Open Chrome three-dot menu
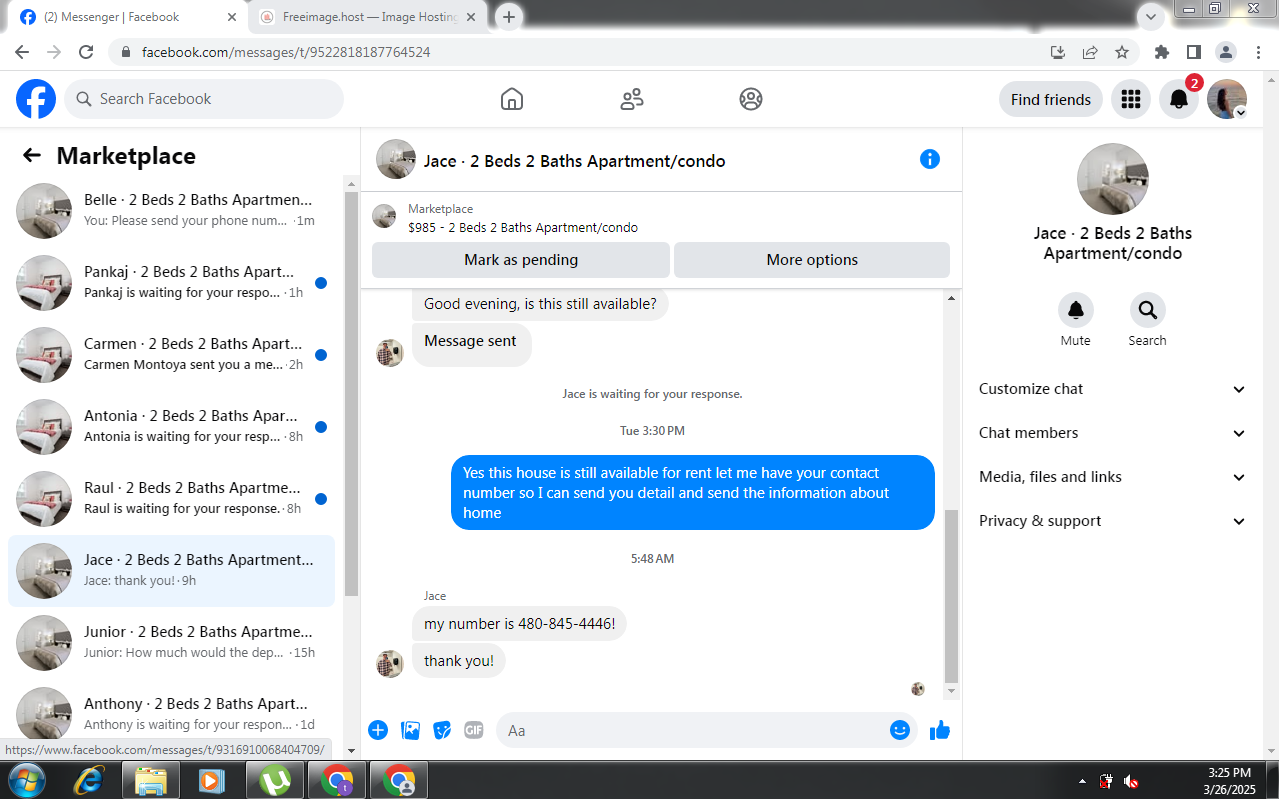This screenshot has height=799, width=1279. point(1257,52)
